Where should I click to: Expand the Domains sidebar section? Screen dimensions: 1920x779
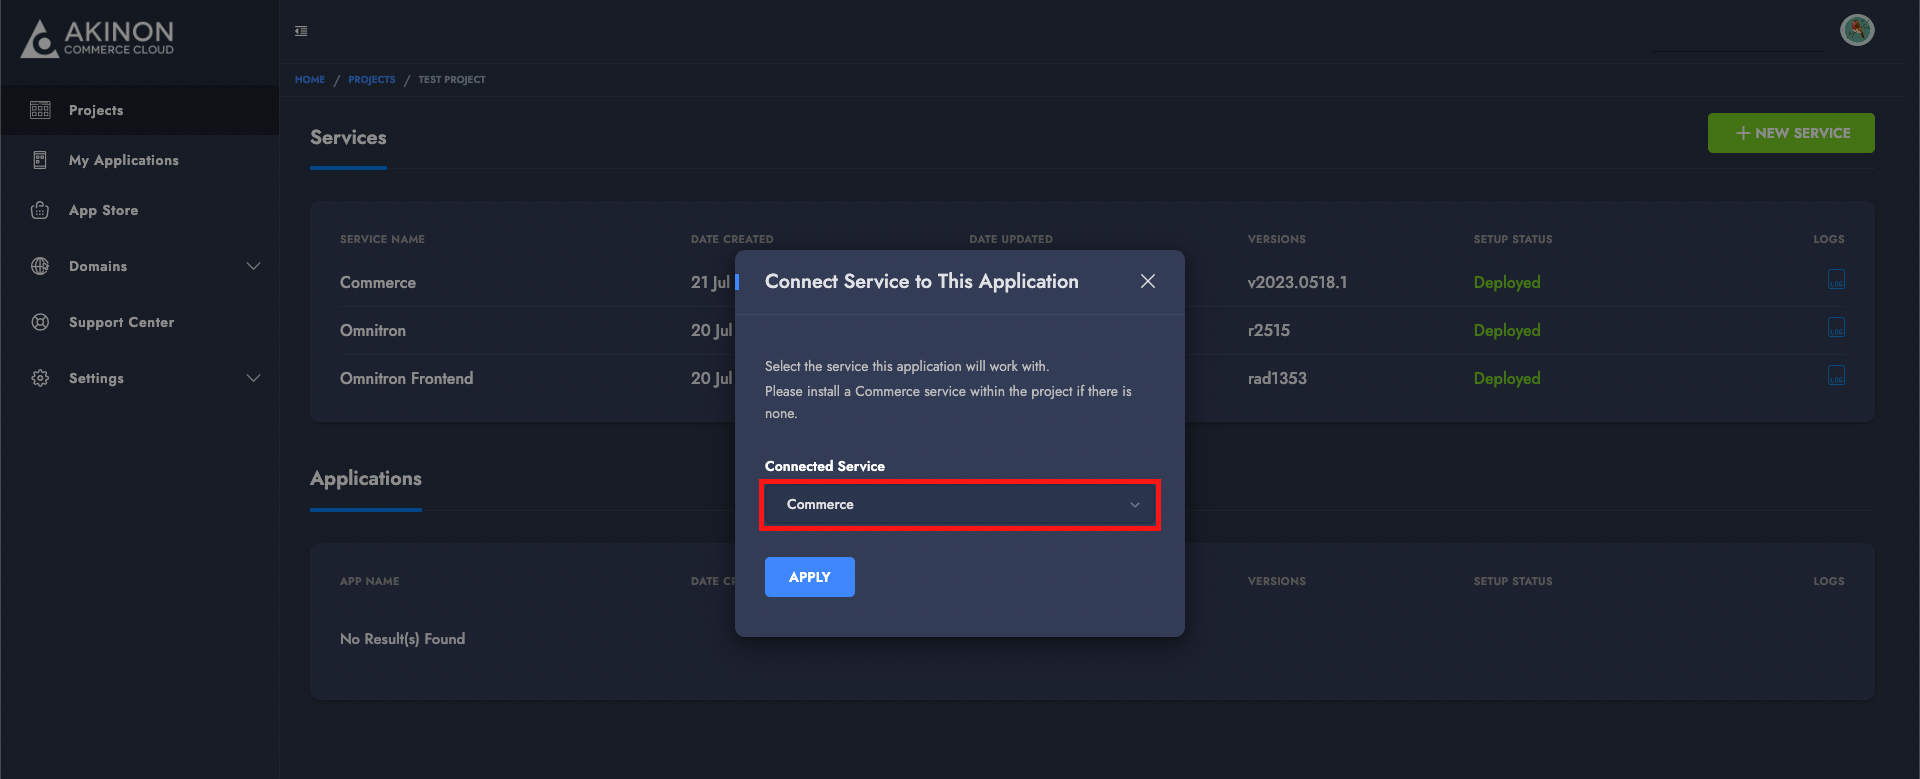253,266
